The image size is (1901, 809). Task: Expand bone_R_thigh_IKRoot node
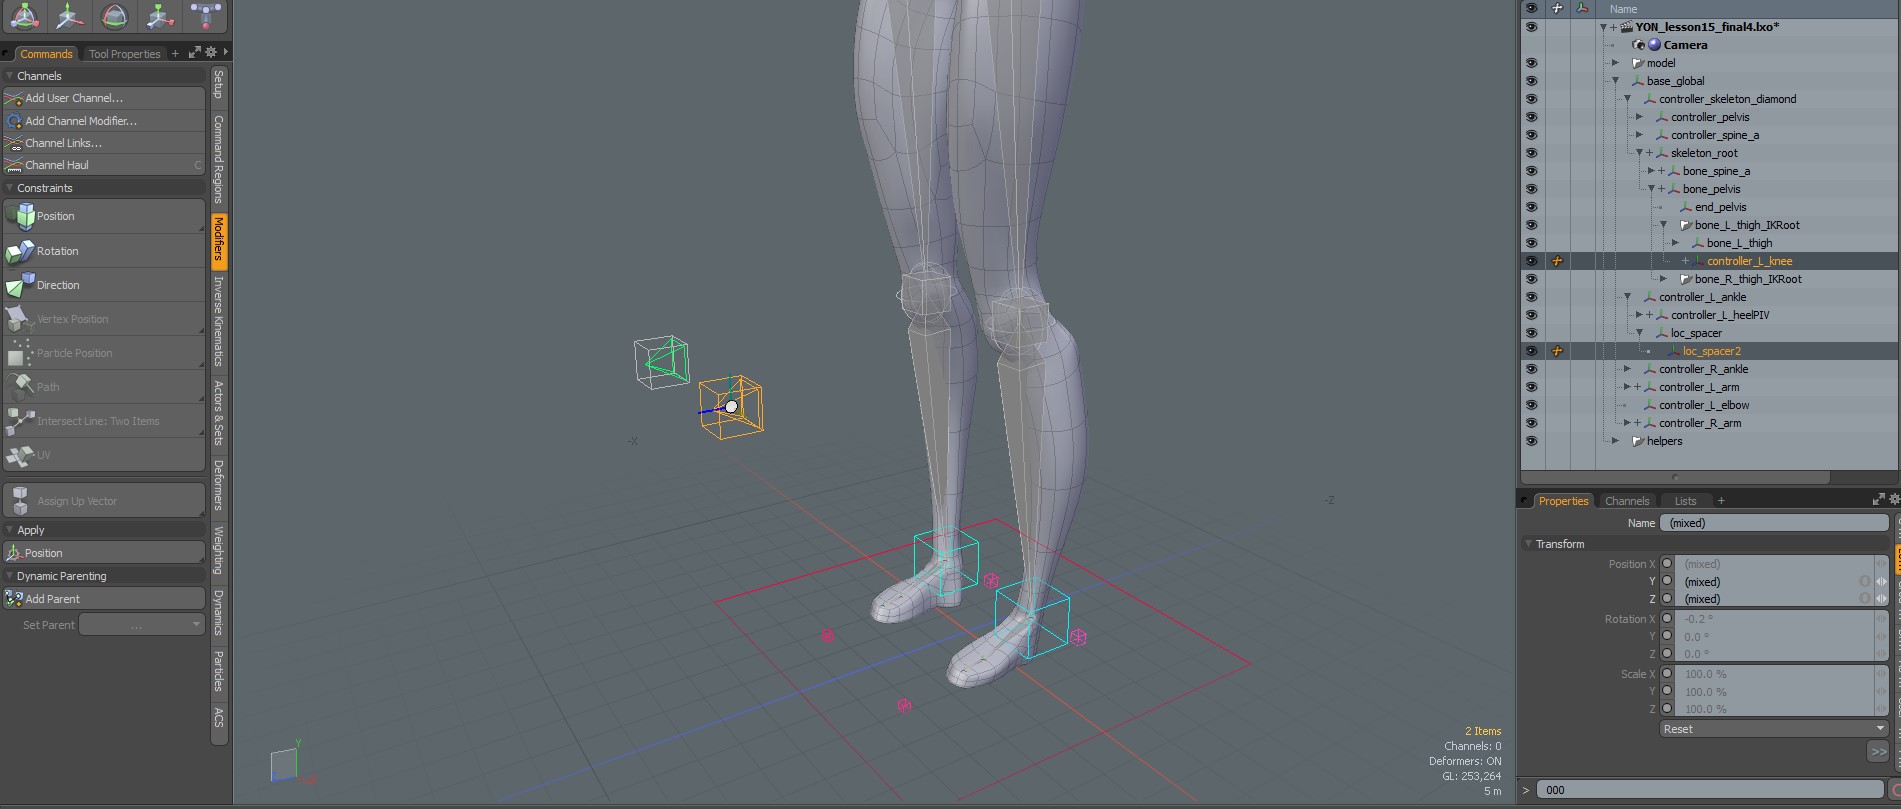click(1663, 279)
